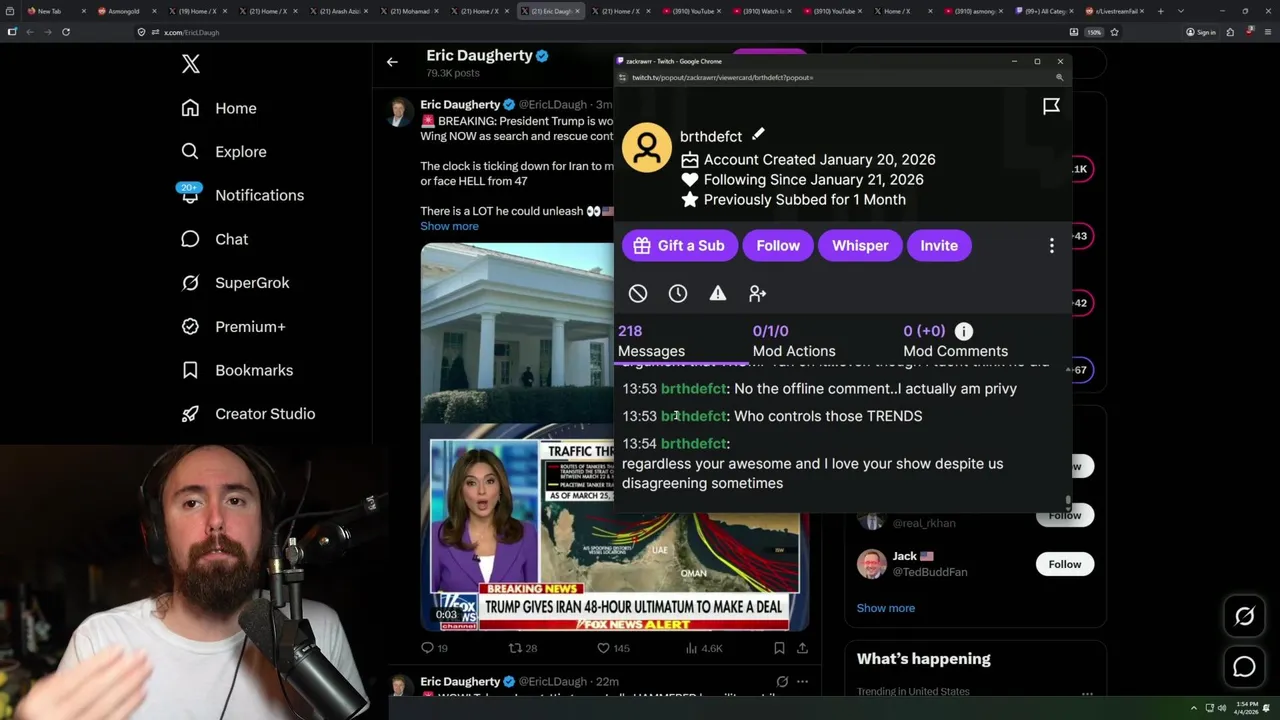This screenshot has width=1280, height=720.
Task: Click the Explore magnifier icon in sidebar
Action: [190, 151]
